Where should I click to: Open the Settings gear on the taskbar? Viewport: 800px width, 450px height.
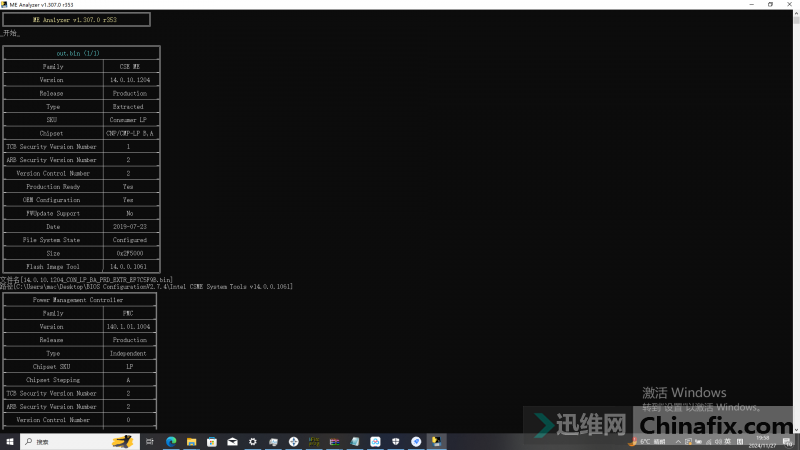(x=253, y=442)
